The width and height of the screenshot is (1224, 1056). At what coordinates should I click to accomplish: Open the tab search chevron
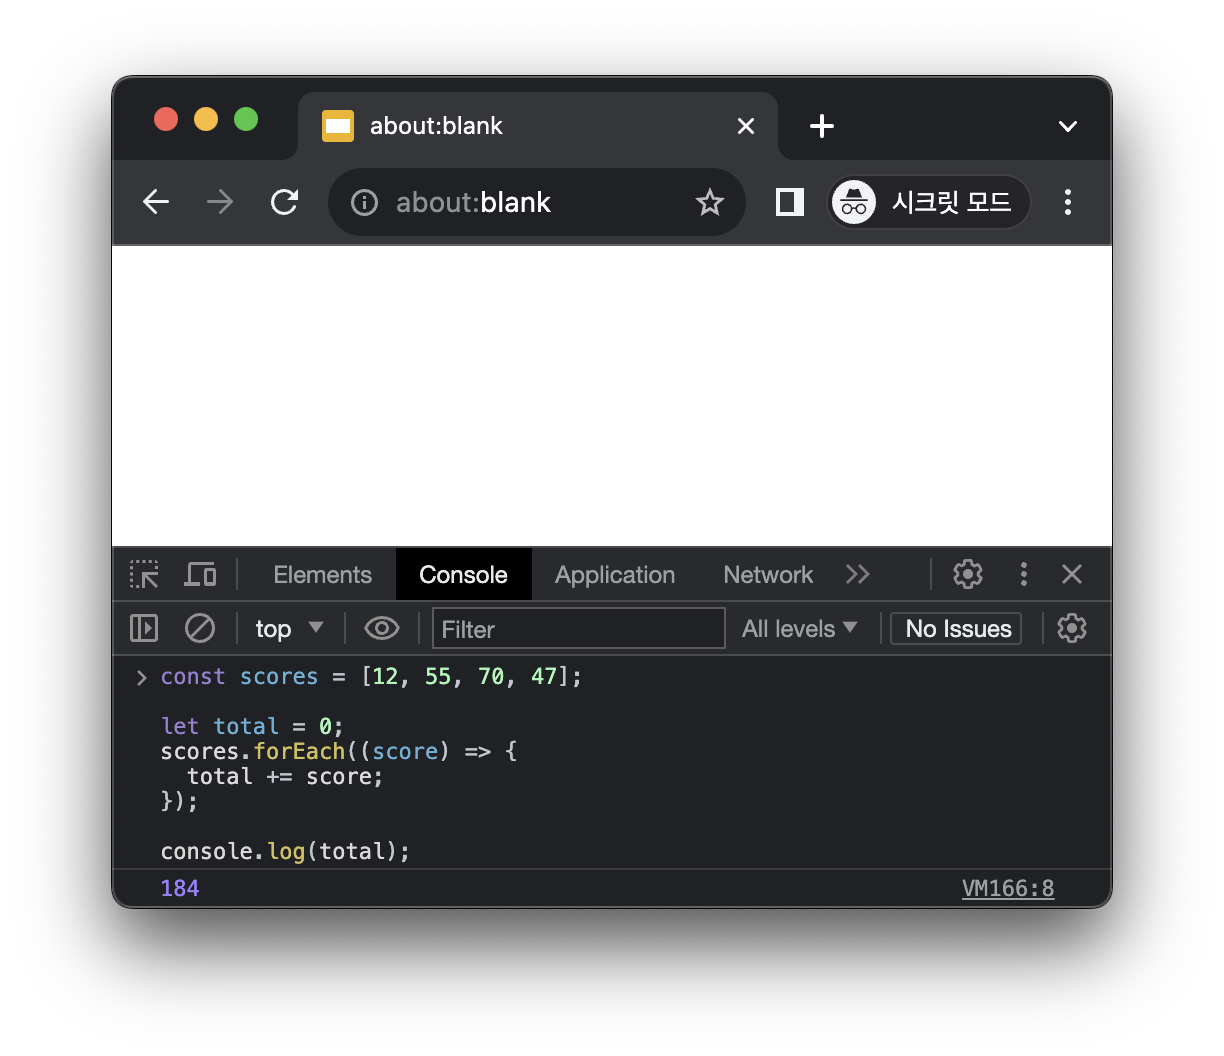pos(1068,126)
